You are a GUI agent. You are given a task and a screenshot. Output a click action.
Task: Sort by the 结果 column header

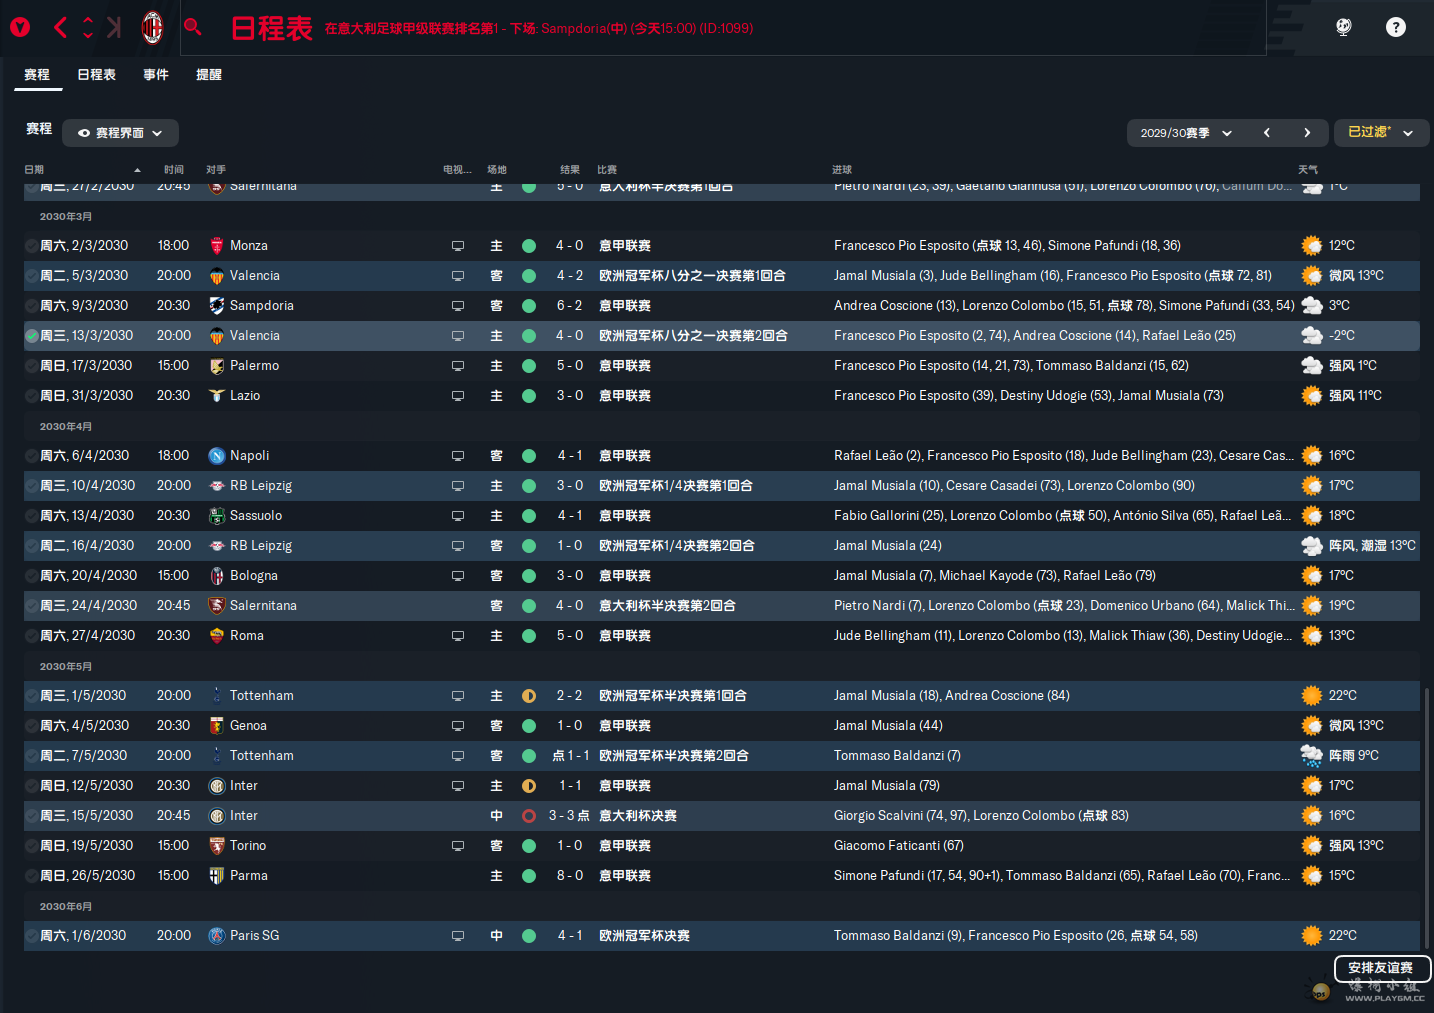click(570, 170)
